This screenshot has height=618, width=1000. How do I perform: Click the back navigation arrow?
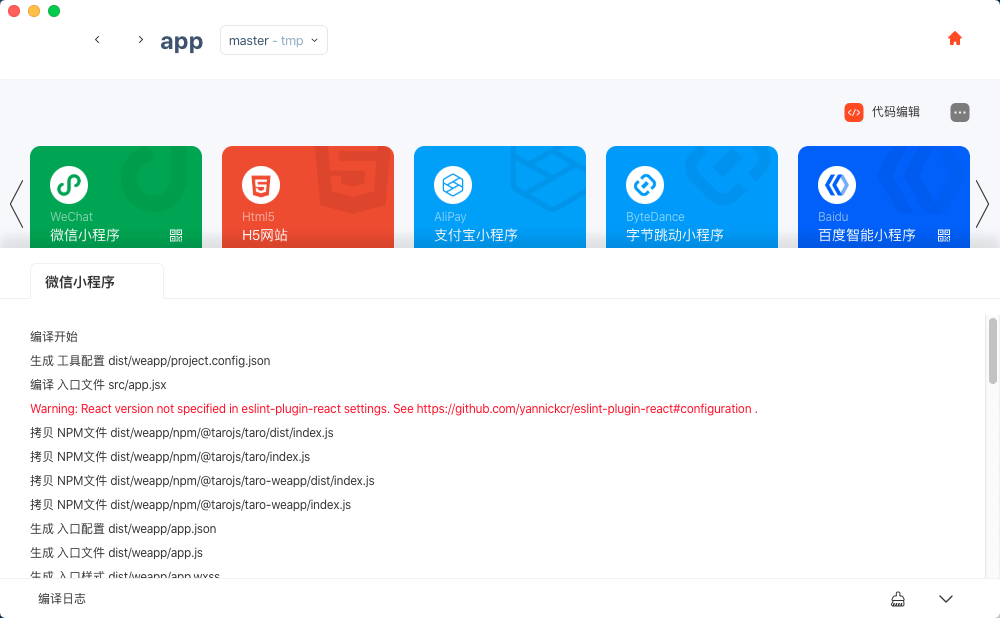(97, 40)
